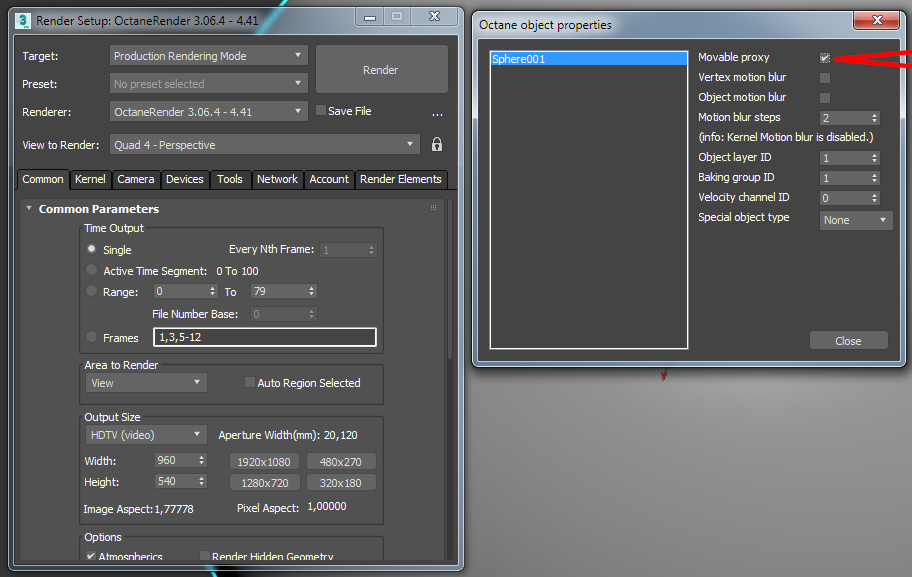Apply the 320x180 preset size
This screenshot has width=912, height=577.
coord(341,483)
